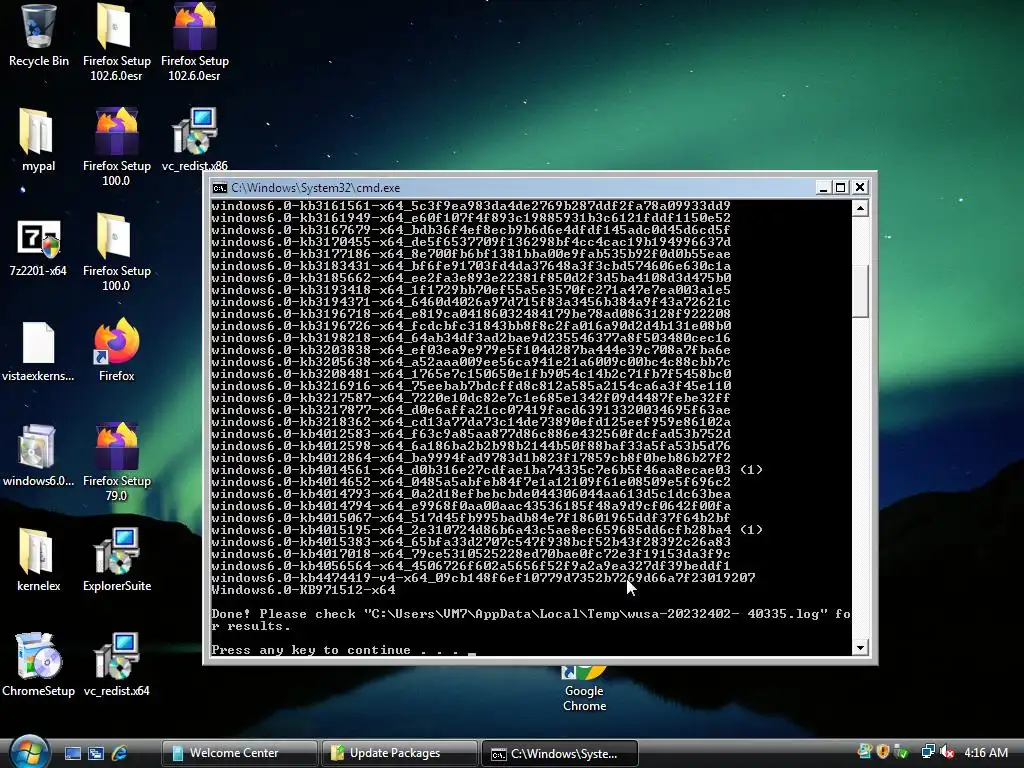
Task: Select the windows6.0 update package icon
Action: point(38,456)
